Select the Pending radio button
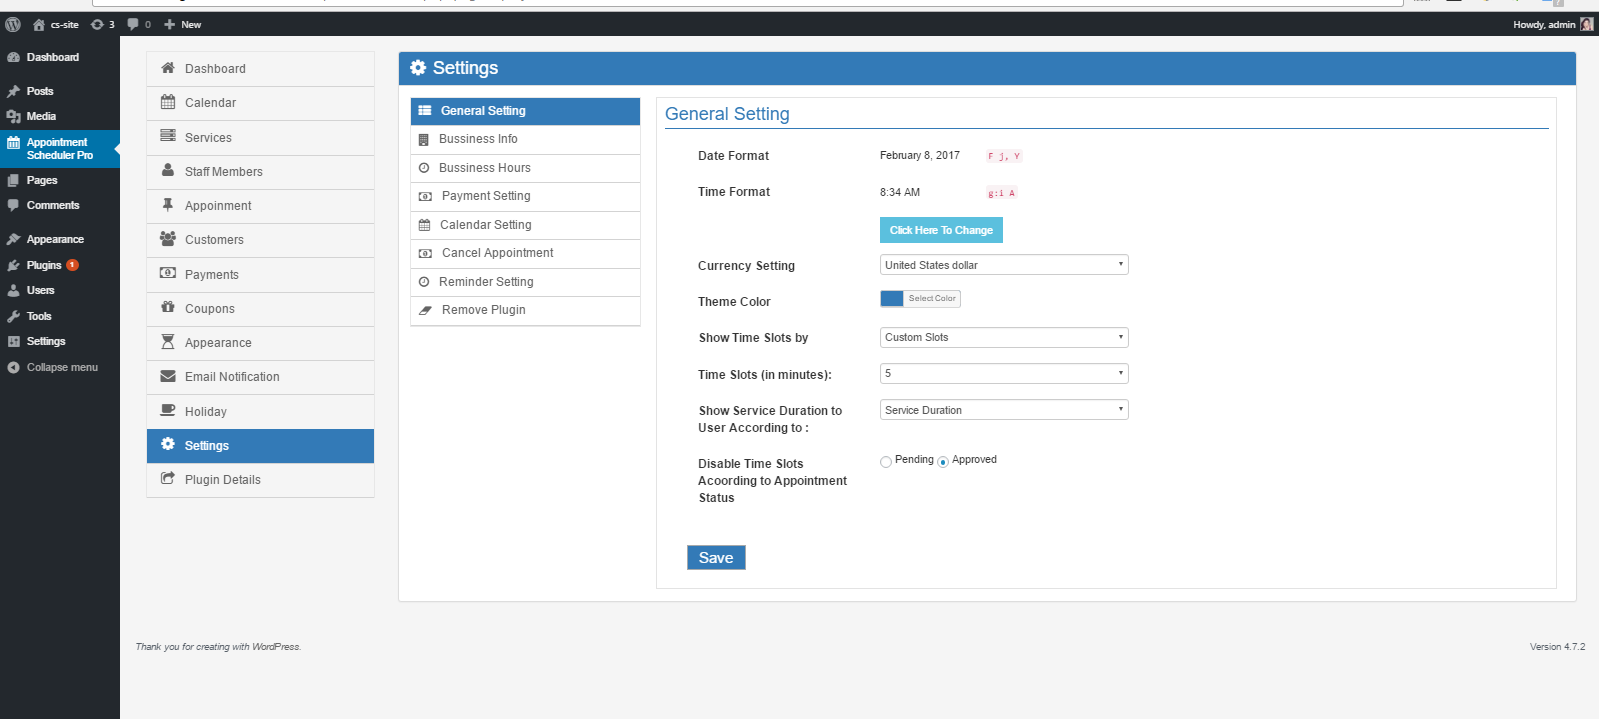Screen dimensions: 1599x719 886,462
